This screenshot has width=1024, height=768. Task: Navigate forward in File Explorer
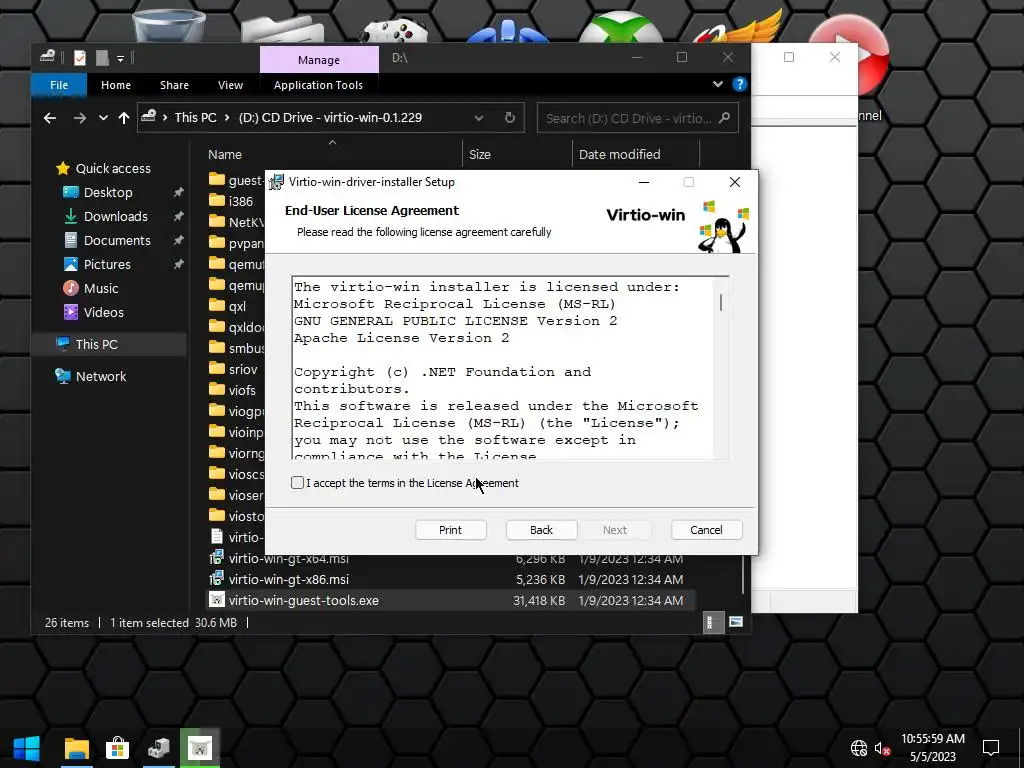click(x=80, y=118)
